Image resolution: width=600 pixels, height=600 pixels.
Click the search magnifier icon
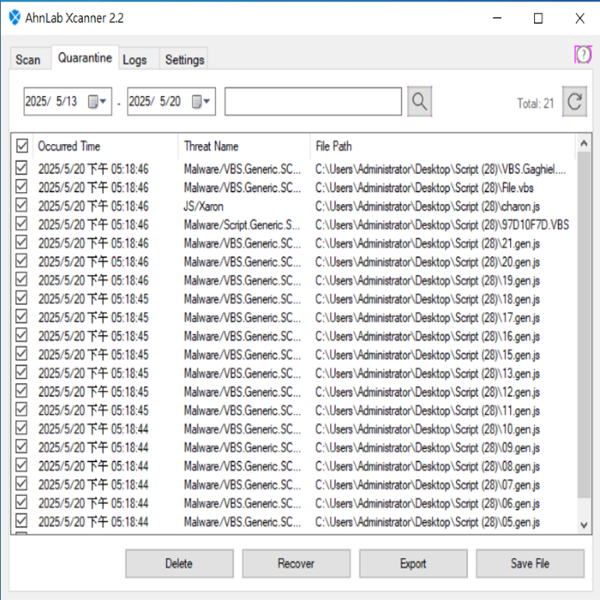(x=419, y=102)
